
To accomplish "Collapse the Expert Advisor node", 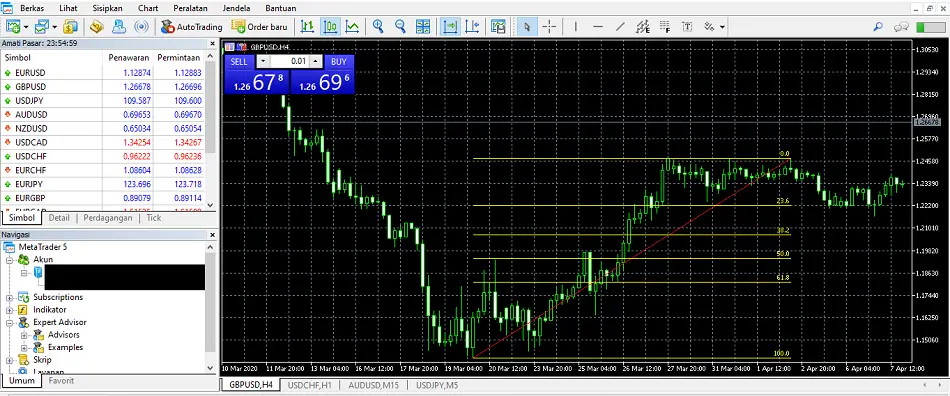I will click(x=10, y=323).
